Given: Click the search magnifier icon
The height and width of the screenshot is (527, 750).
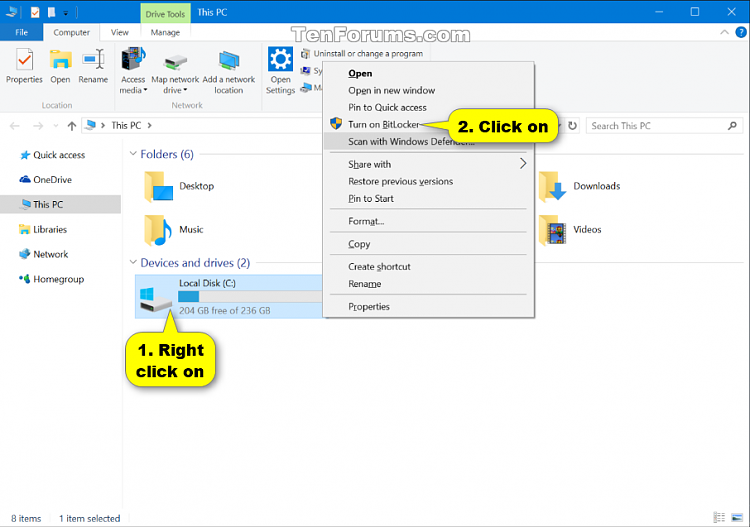Looking at the screenshot, I should [x=732, y=126].
